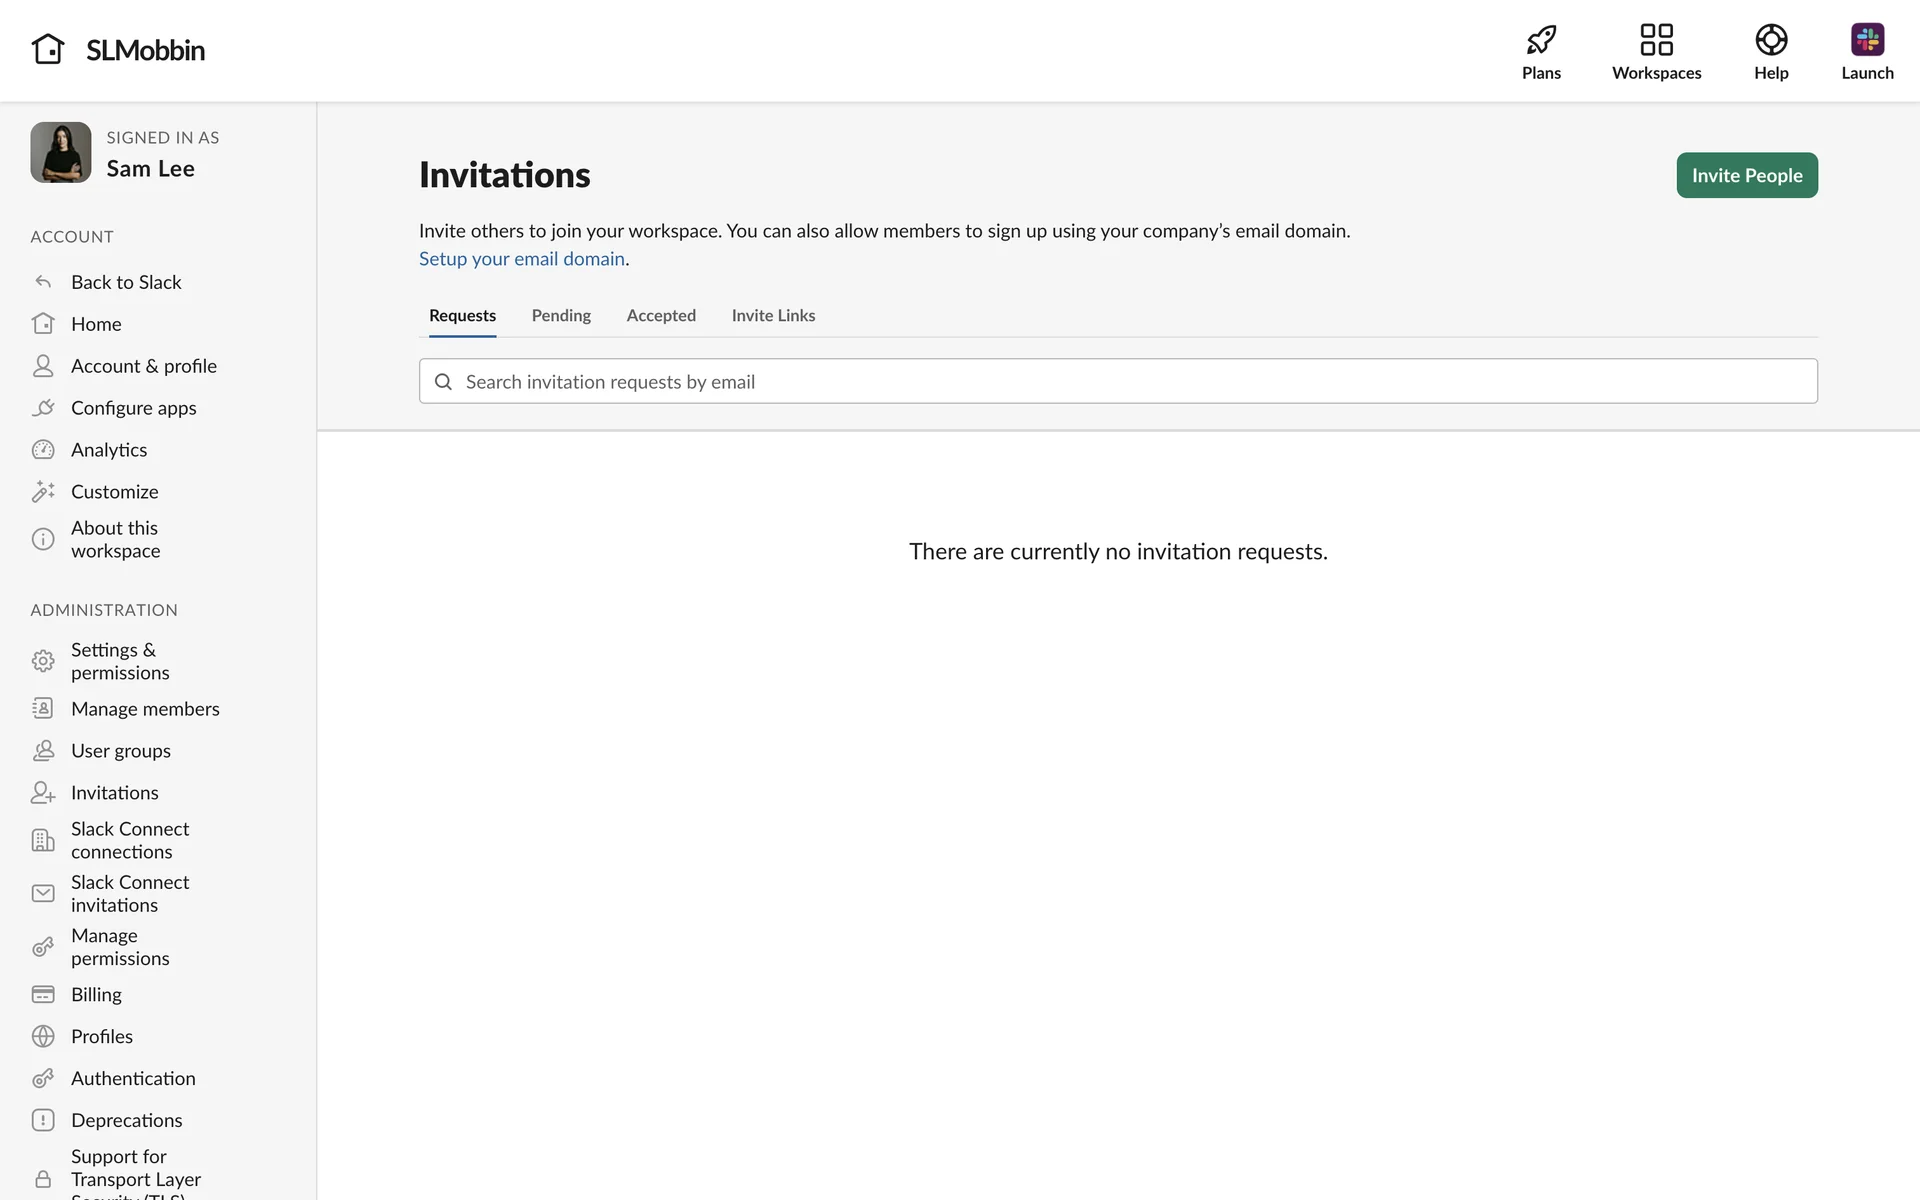Click the Customize magic wand icon
The height and width of the screenshot is (1200, 1920).
click(43, 492)
